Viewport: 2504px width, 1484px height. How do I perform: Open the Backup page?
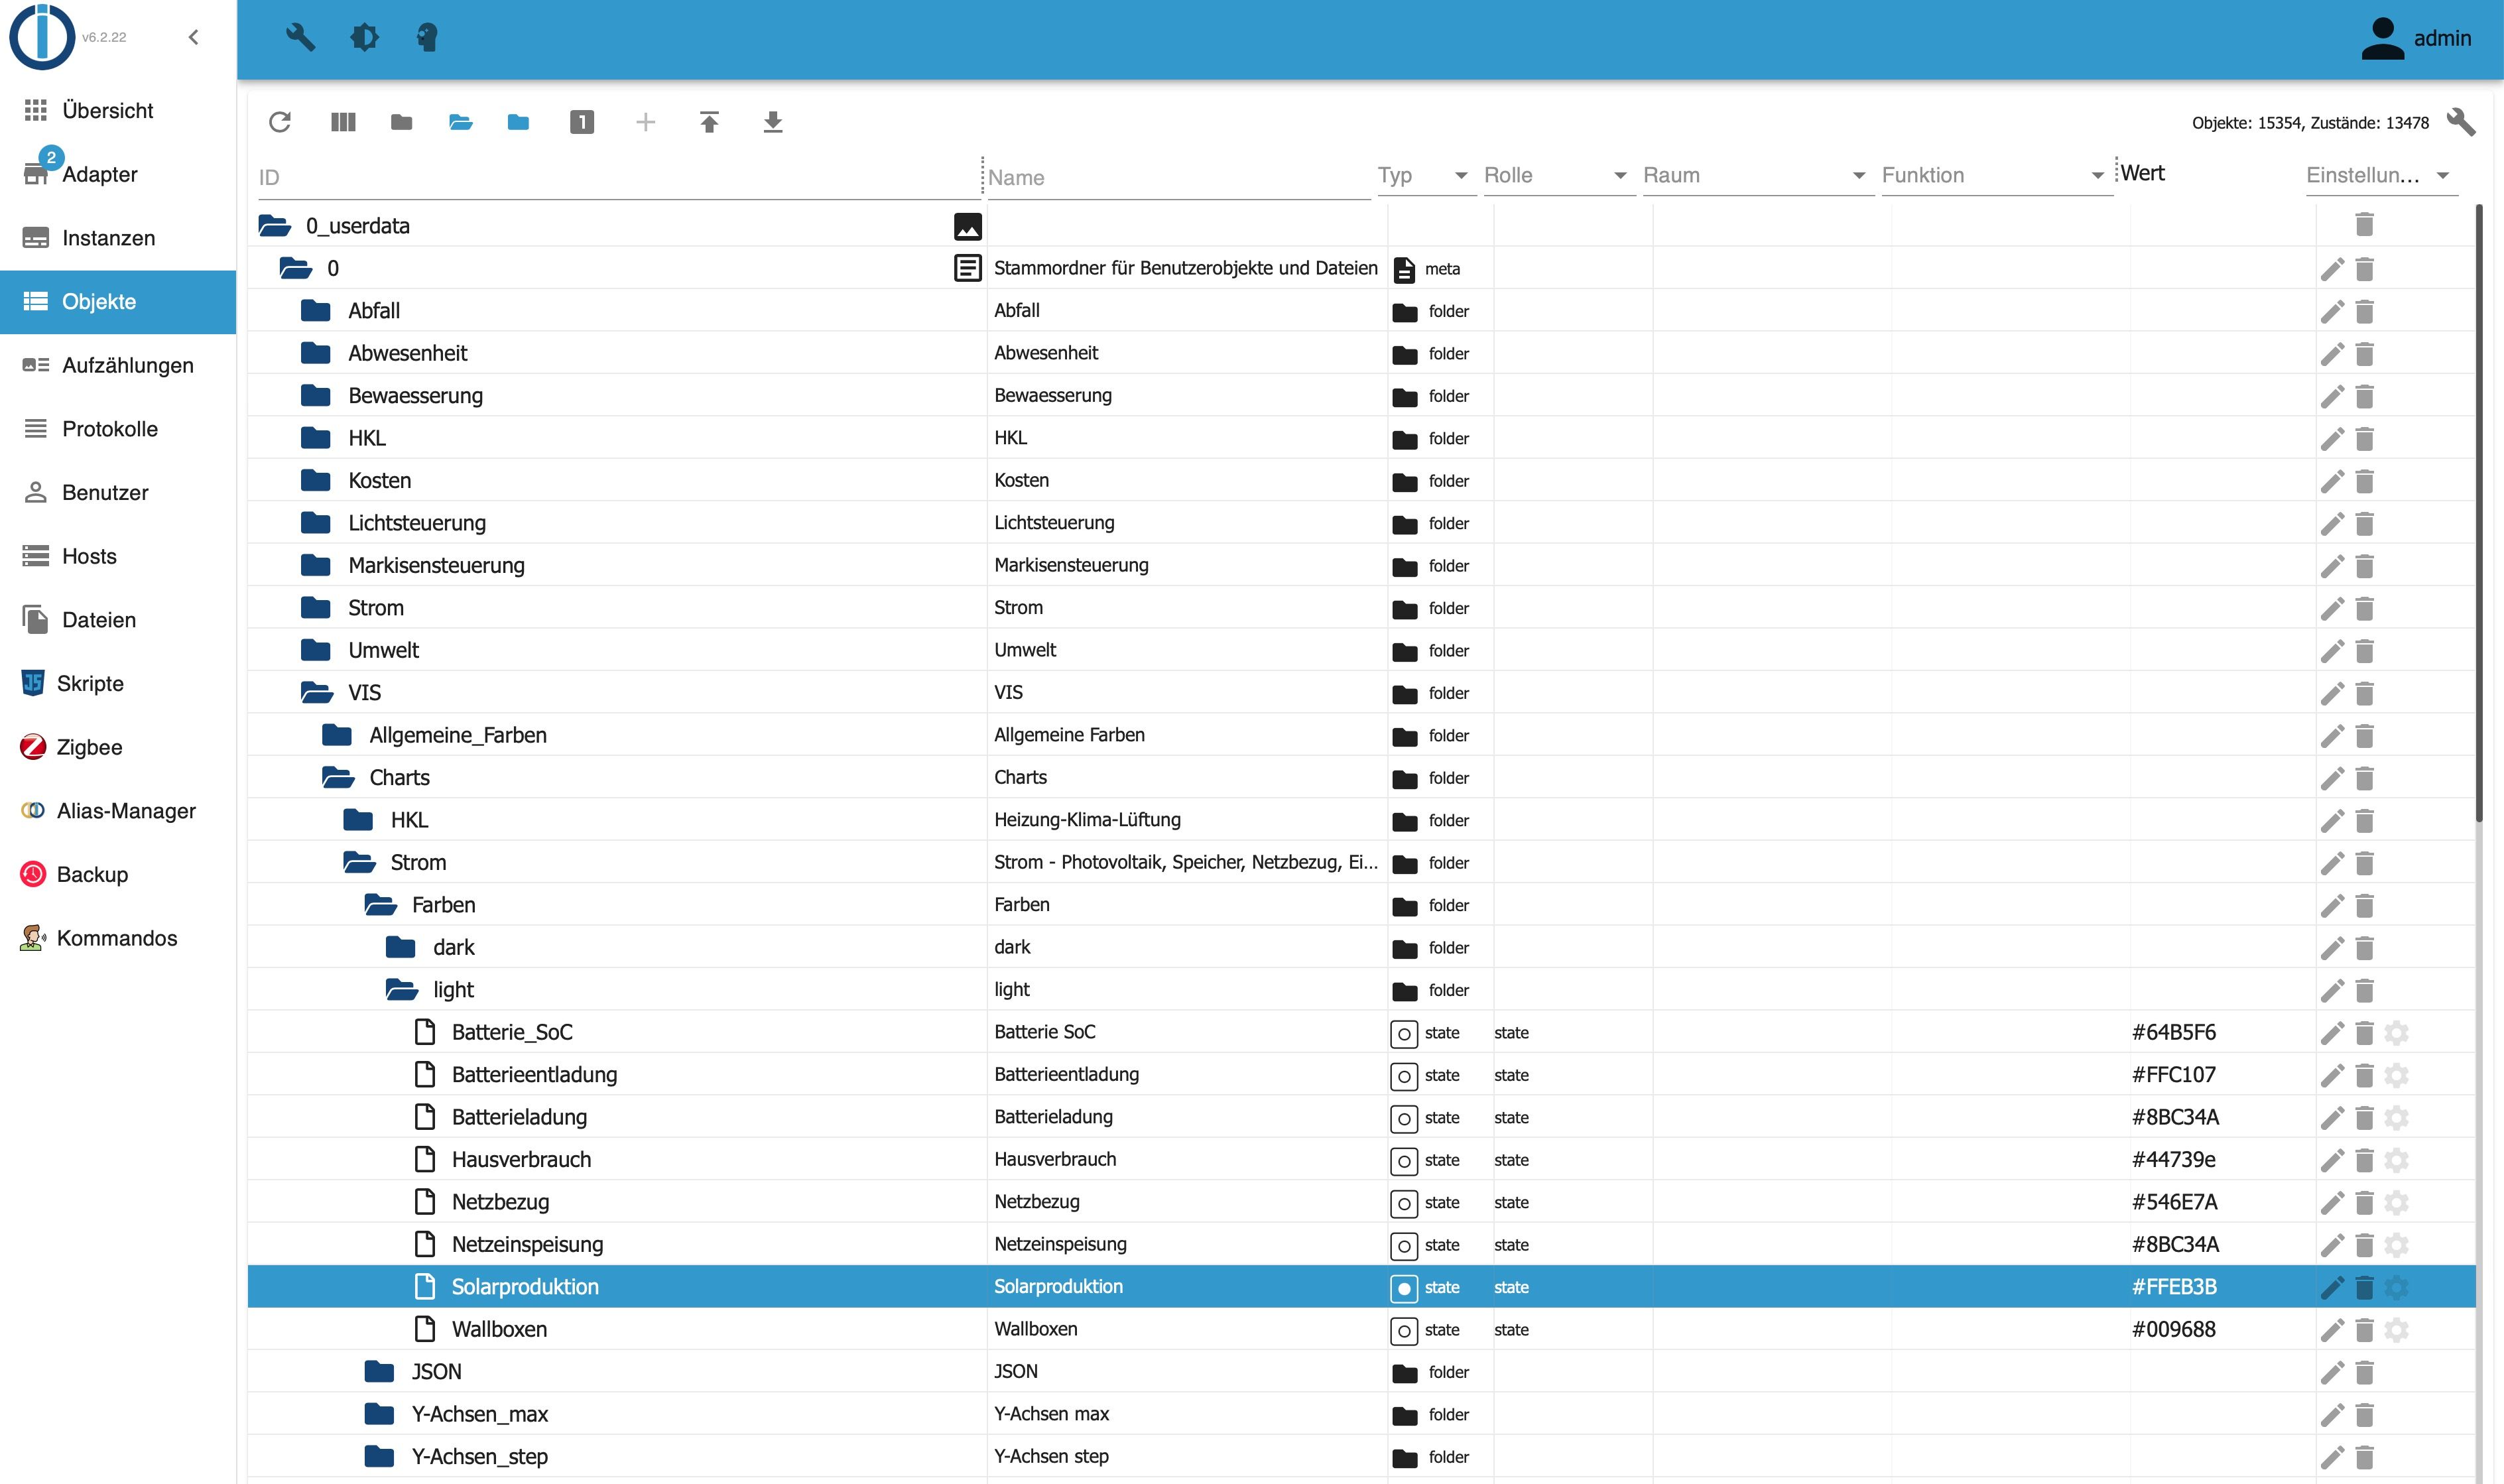[x=118, y=875]
